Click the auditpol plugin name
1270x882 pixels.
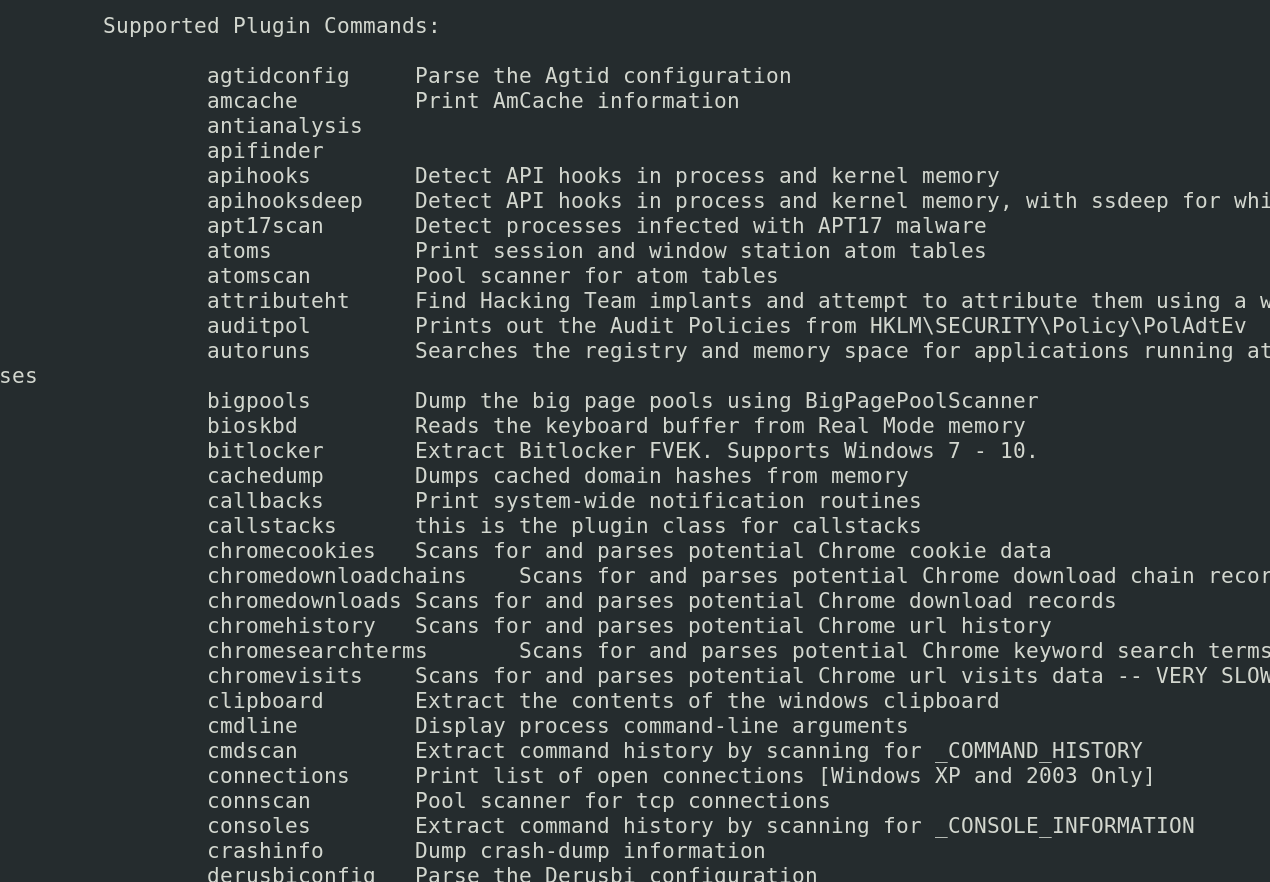pos(258,326)
